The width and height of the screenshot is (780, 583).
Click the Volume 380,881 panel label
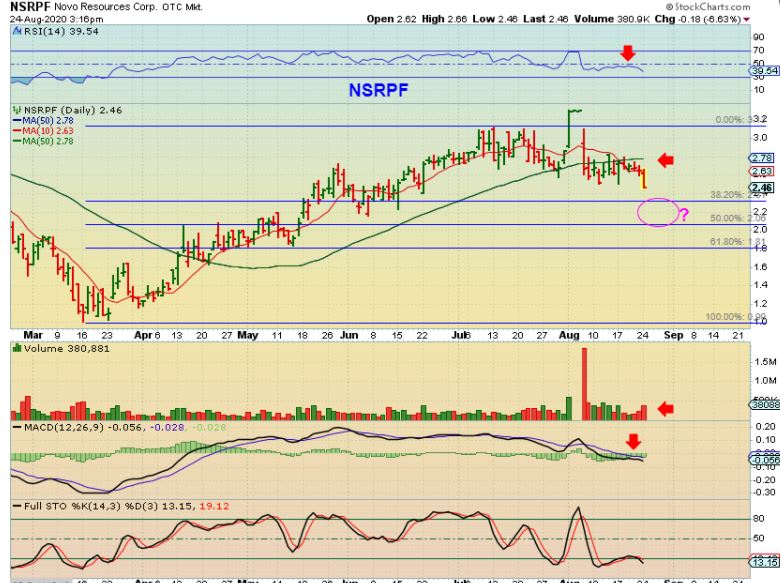67,348
